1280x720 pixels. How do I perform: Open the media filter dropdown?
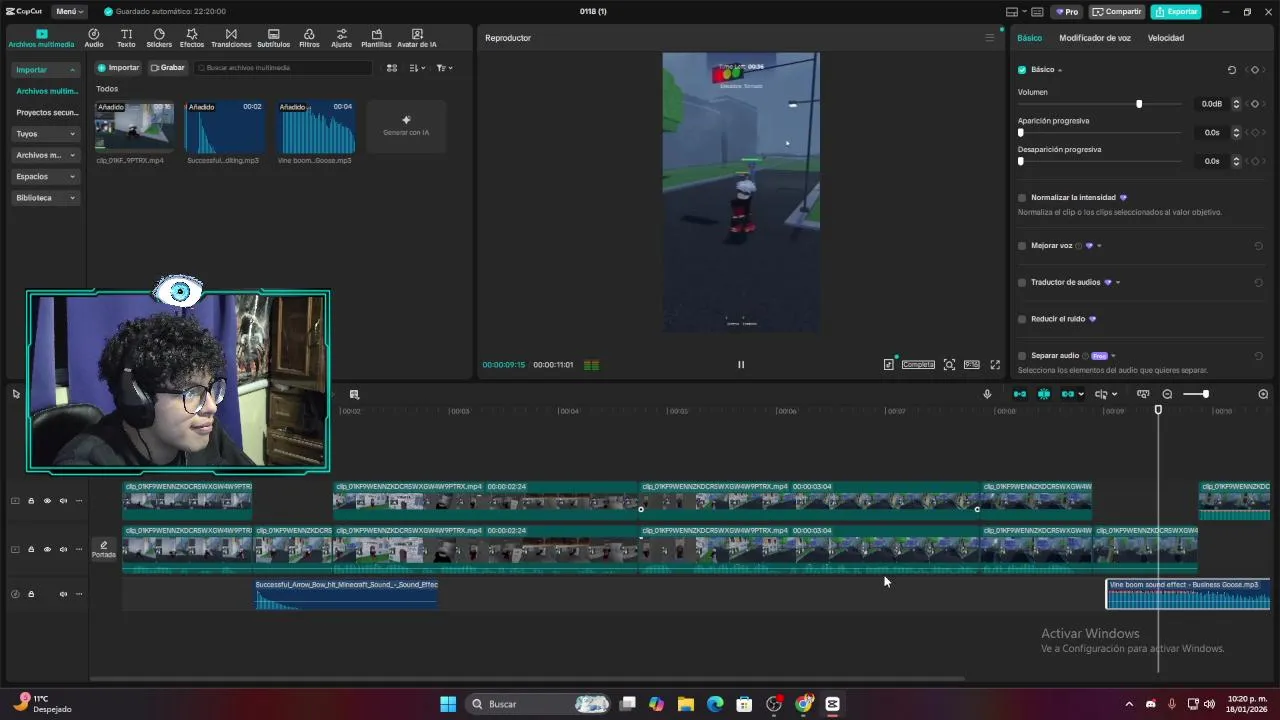[x=445, y=68]
